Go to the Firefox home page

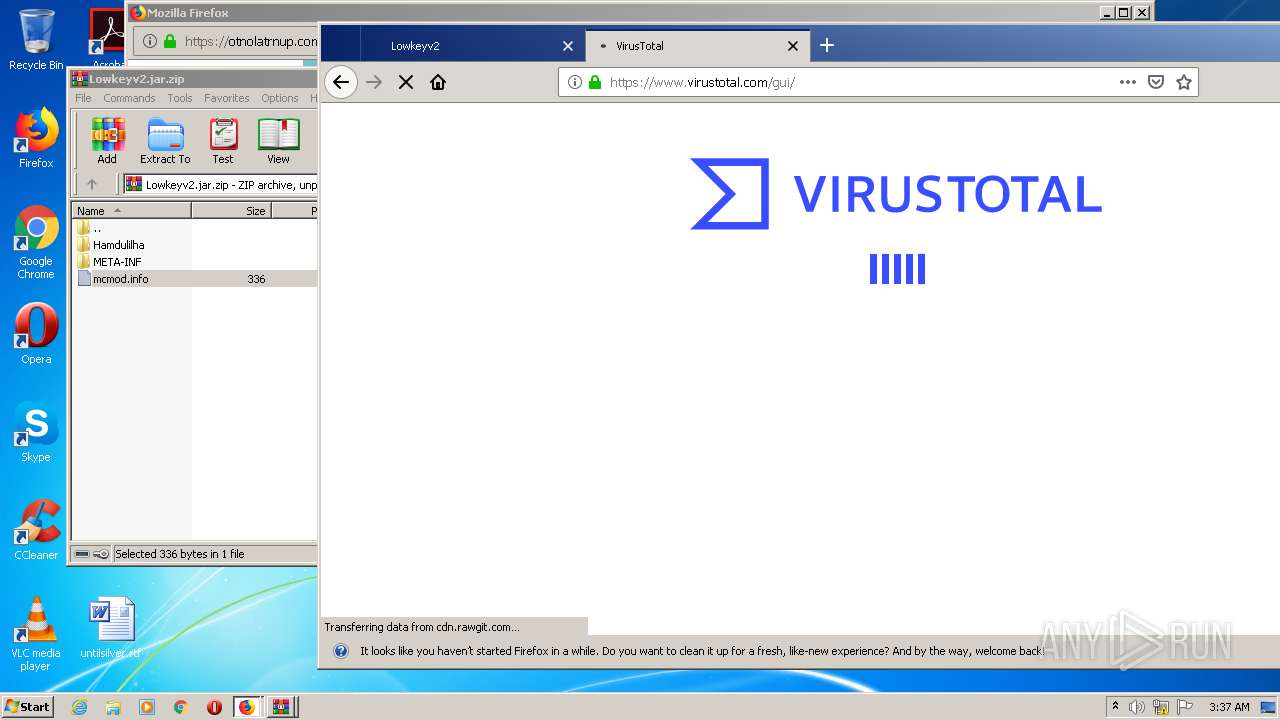[438, 82]
